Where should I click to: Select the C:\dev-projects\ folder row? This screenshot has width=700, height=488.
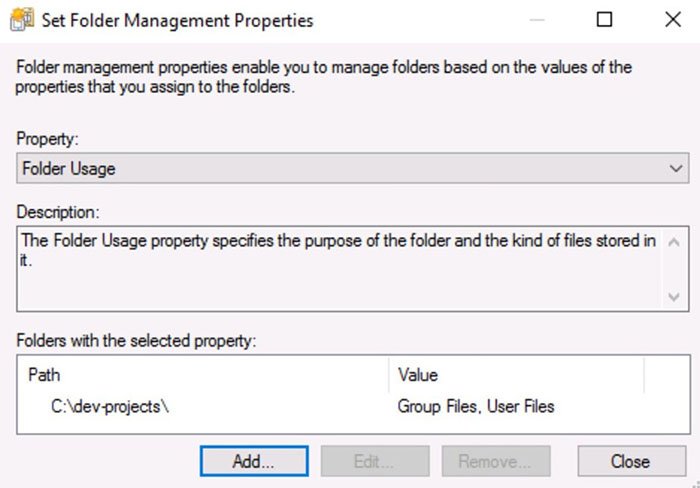[353, 407]
